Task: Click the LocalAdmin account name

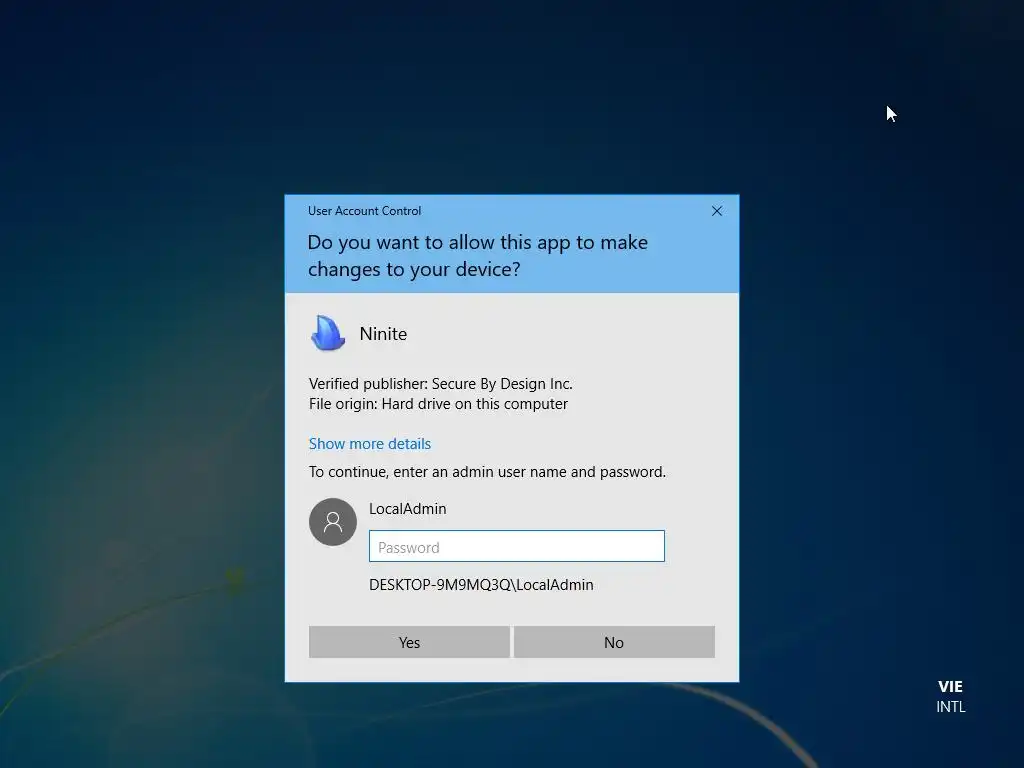Action: [x=408, y=509]
